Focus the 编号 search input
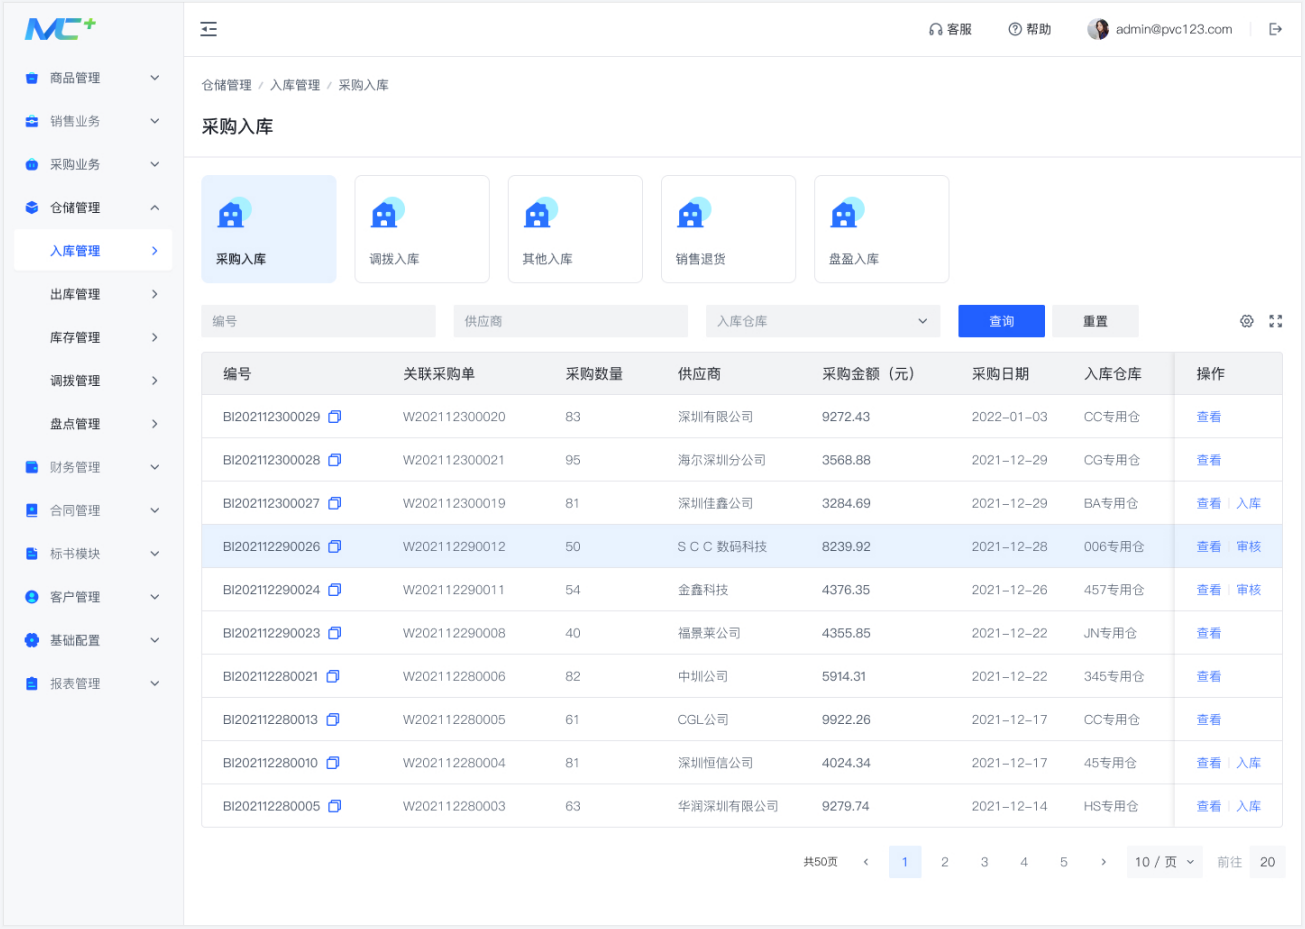The image size is (1305, 929). pos(318,321)
